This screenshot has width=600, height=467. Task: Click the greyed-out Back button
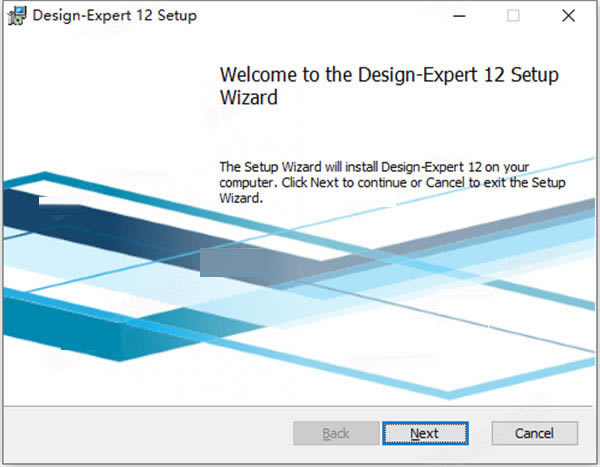[336, 433]
